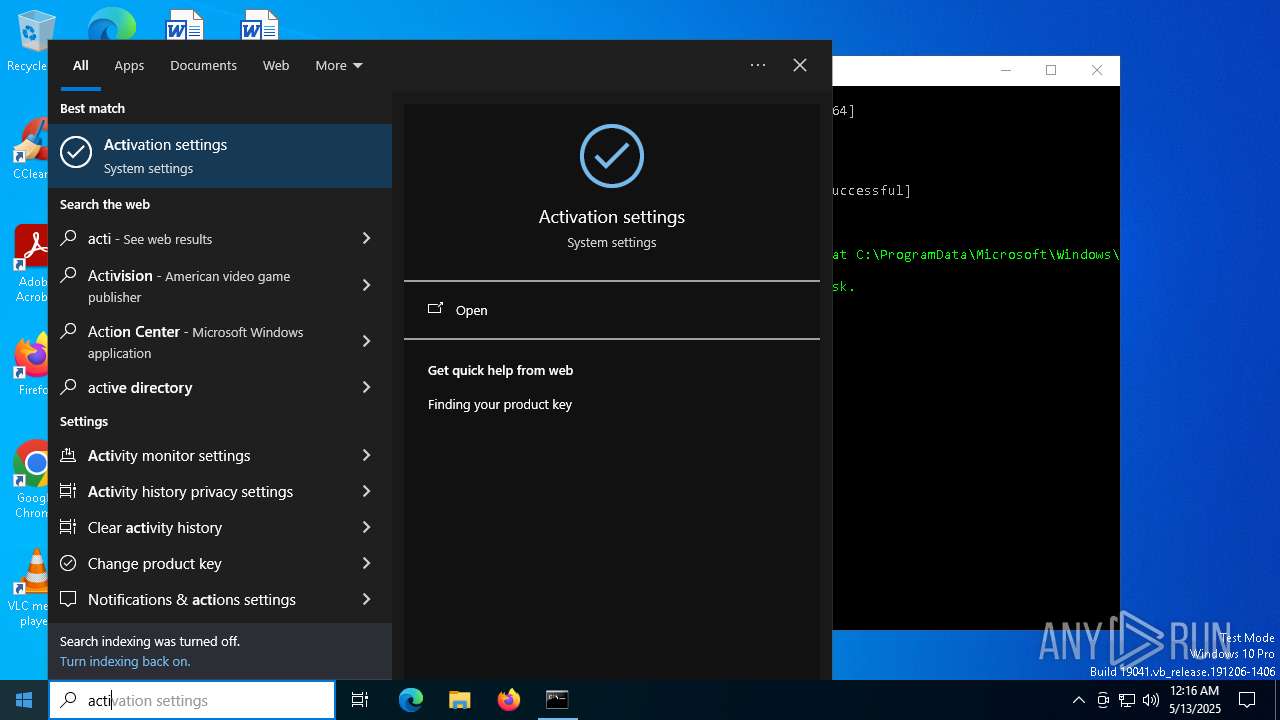Maximize the command prompt window

[1051, 70]
